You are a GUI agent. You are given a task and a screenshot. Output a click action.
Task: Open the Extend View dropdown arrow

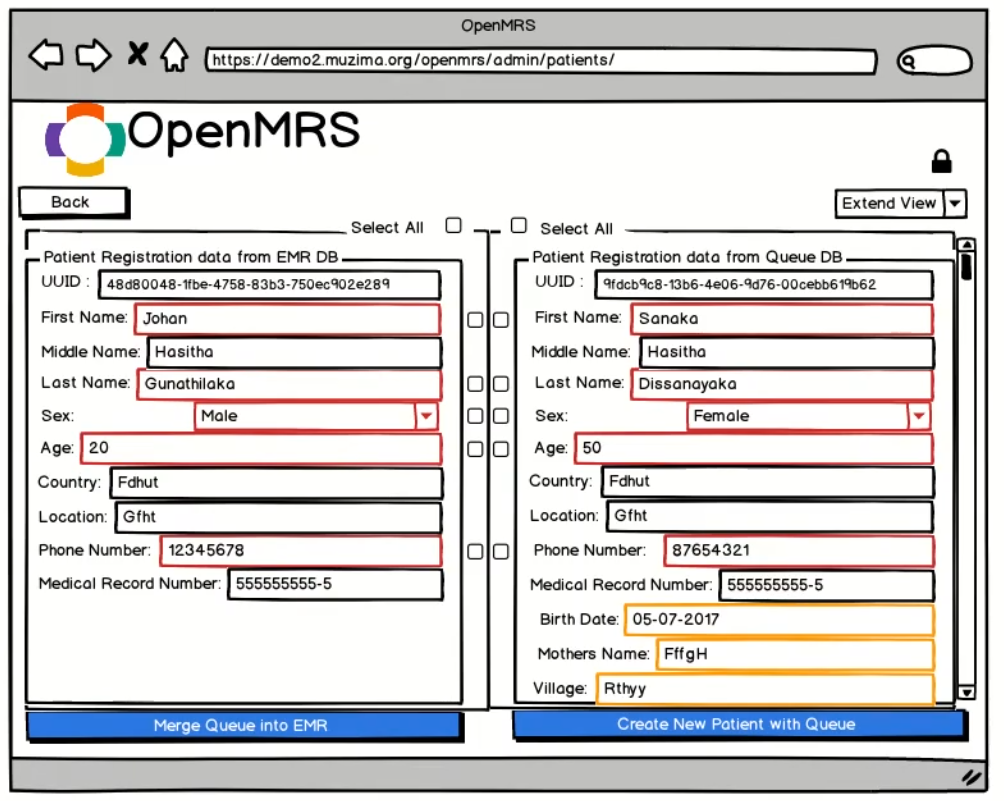click(x=955, y=204)
